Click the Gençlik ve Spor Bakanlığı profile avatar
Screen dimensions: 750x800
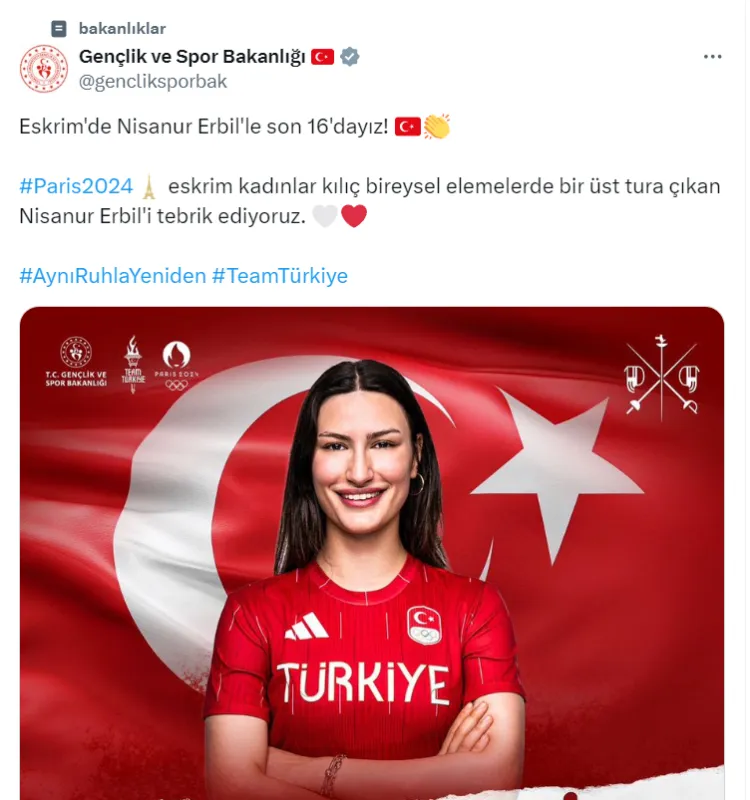click(x=44, y=68)
